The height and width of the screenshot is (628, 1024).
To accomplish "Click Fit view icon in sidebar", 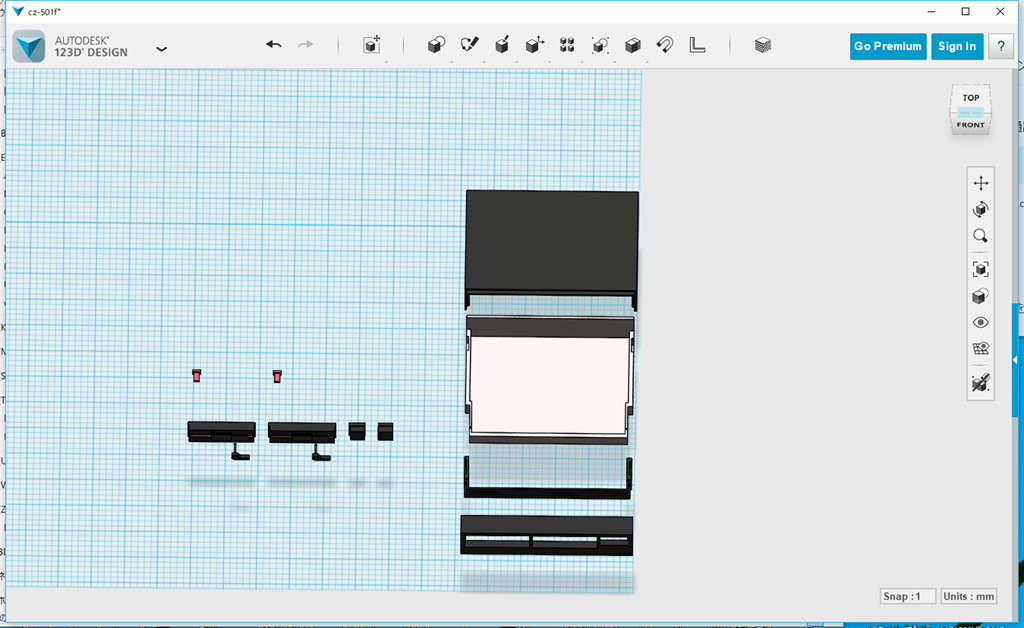I will point(981,267).
